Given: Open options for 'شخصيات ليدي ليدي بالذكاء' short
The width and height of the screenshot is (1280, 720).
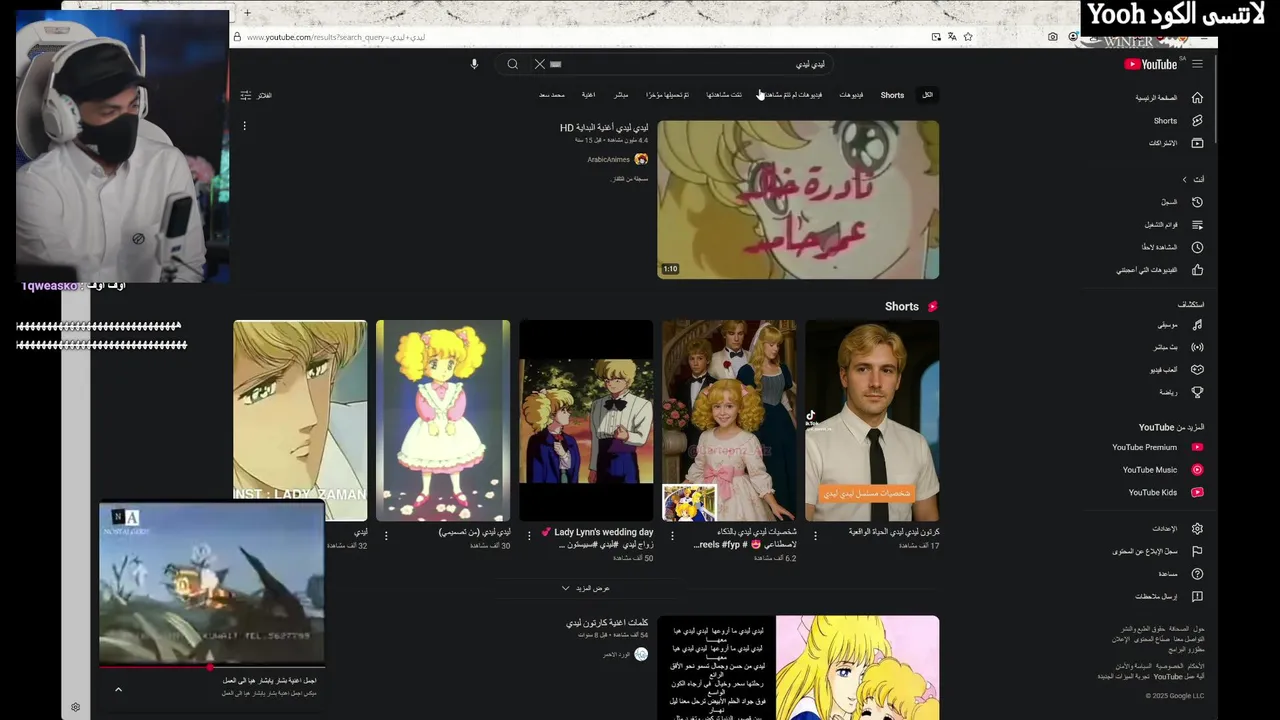Looking at the screenshot, I should click(672, 536).
